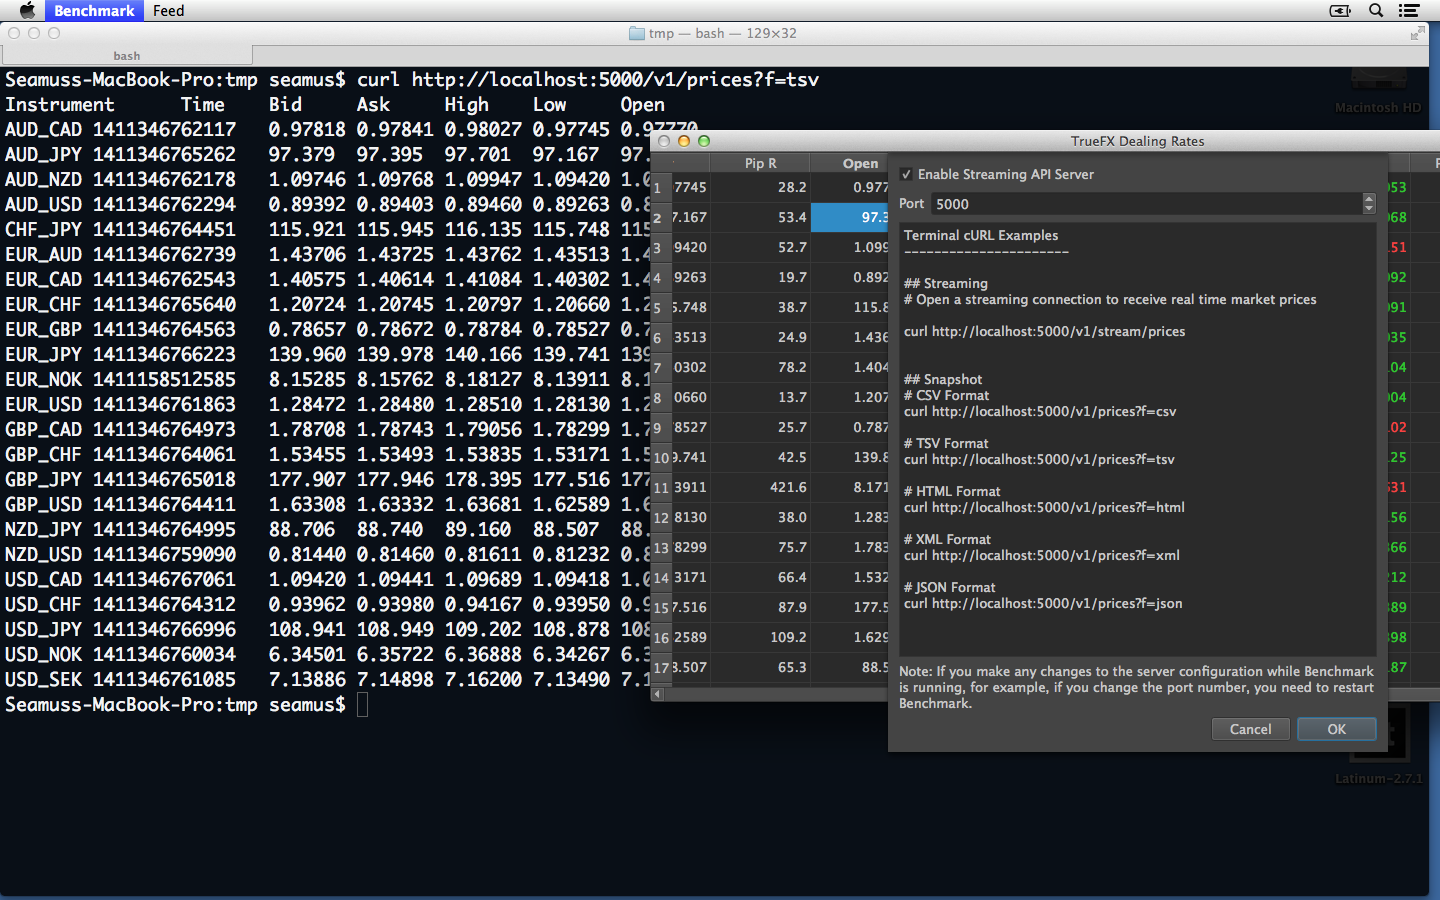Open the battery status menu icon
1440x900 pixels.
(1340, 10)
